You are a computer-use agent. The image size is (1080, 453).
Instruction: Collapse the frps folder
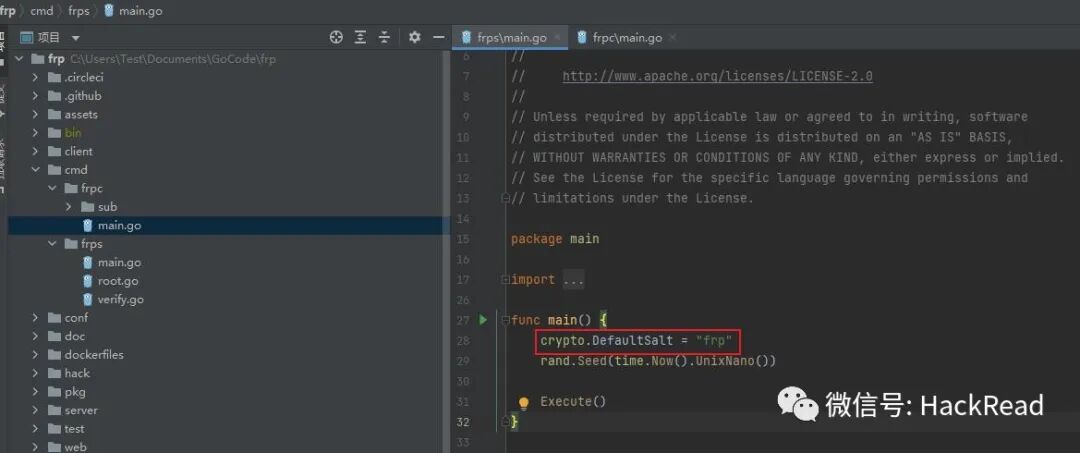(x=52, y=244)
